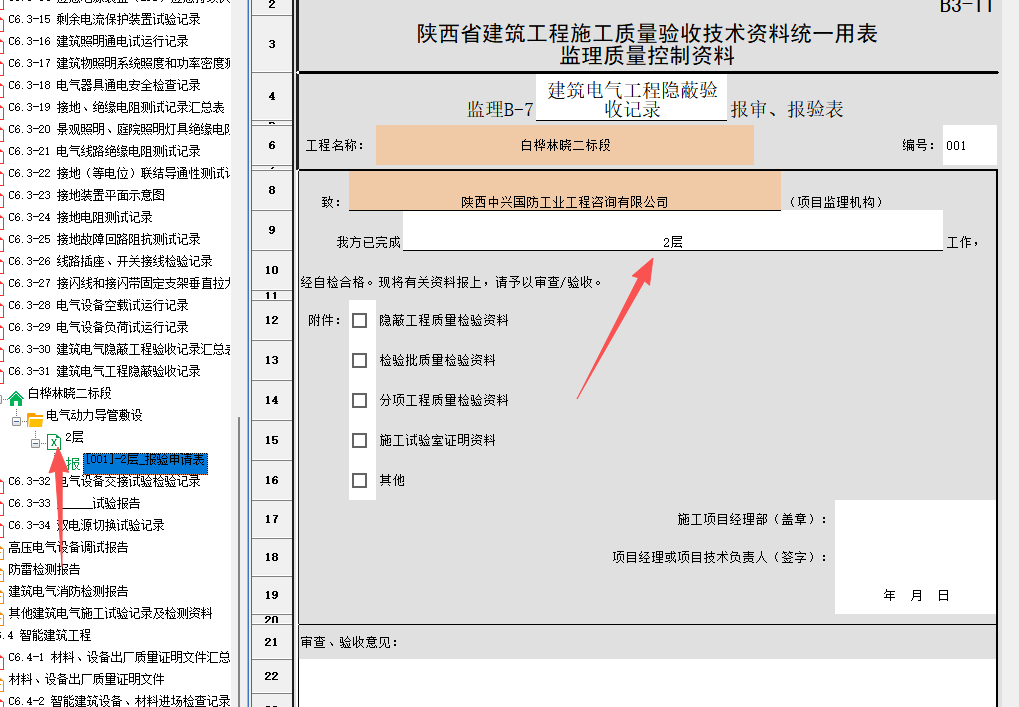
Task: Click the 陕西中兴国防工业工程咨询有限公司 recipient field
Action: (565, 201)
